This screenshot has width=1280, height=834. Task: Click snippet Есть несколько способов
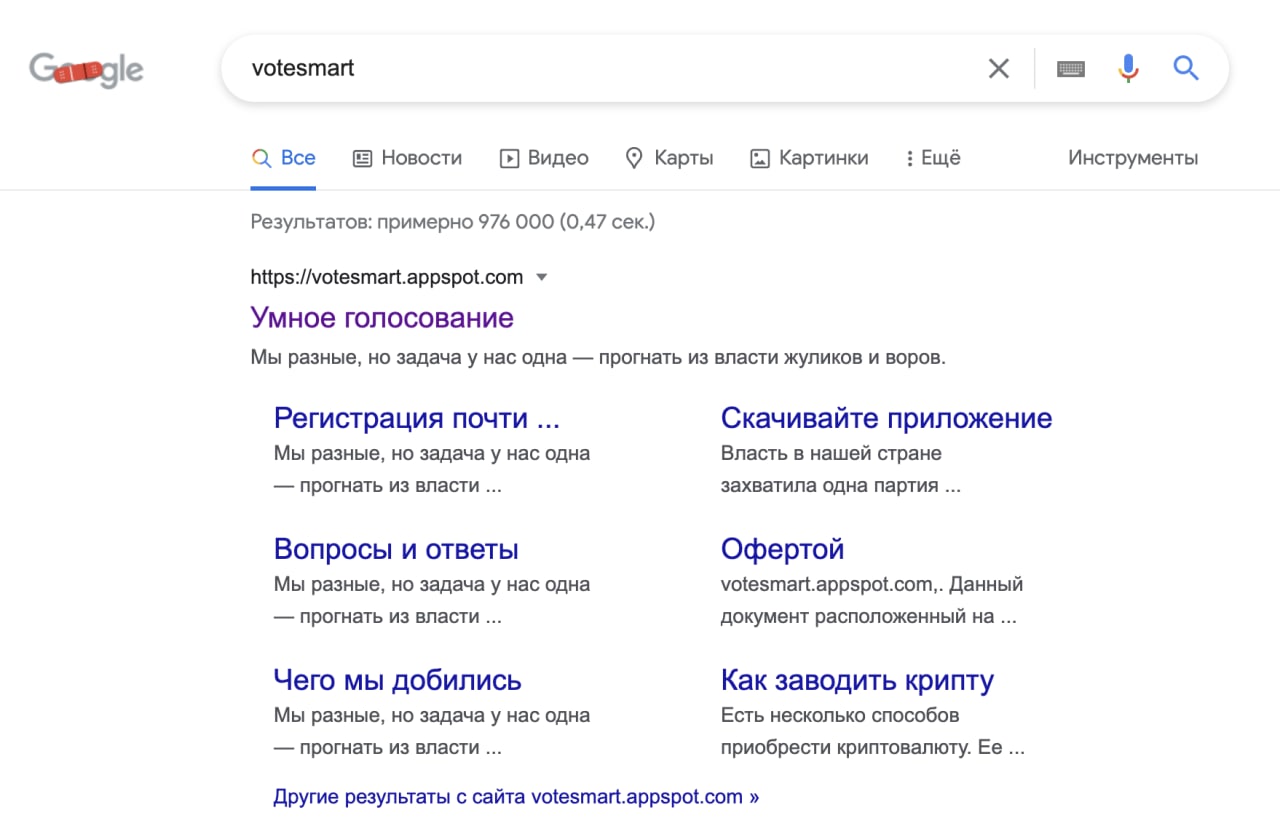(x=872, y=731)
